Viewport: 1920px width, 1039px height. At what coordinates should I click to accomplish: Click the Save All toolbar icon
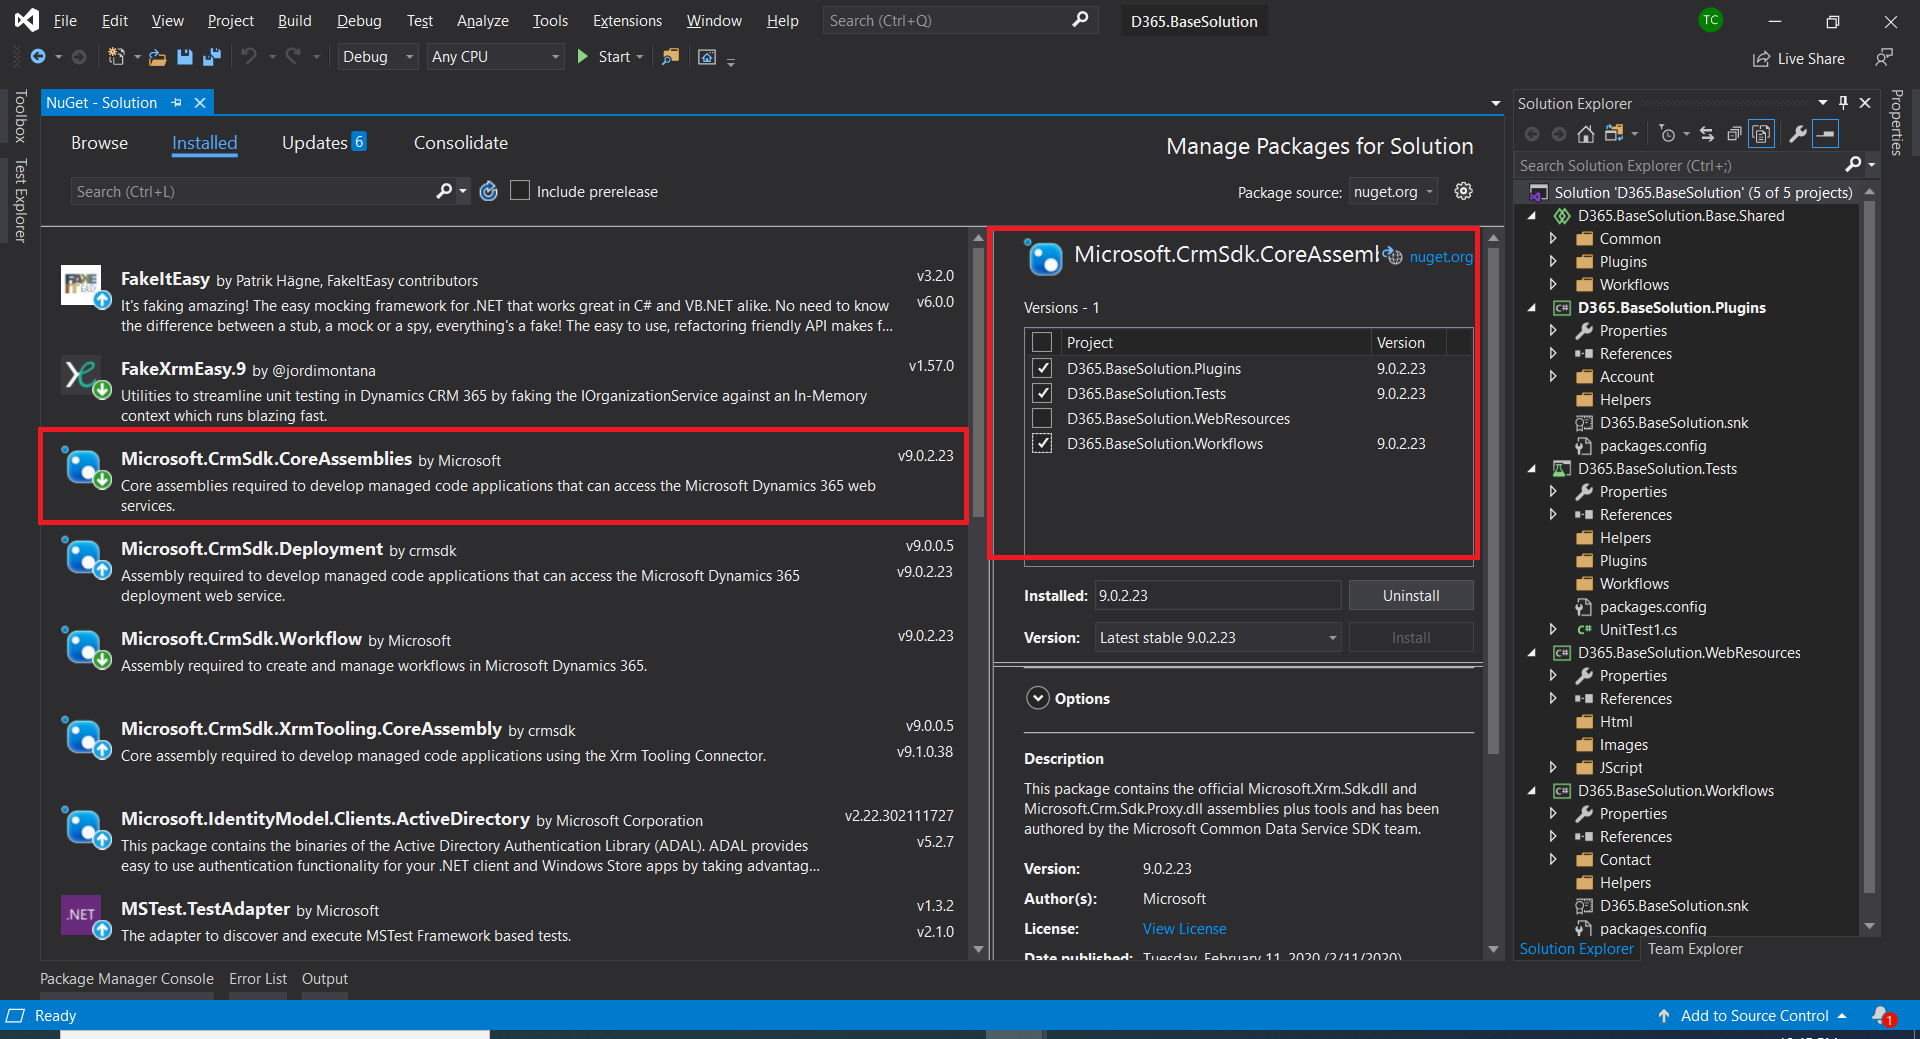point(211,57)
